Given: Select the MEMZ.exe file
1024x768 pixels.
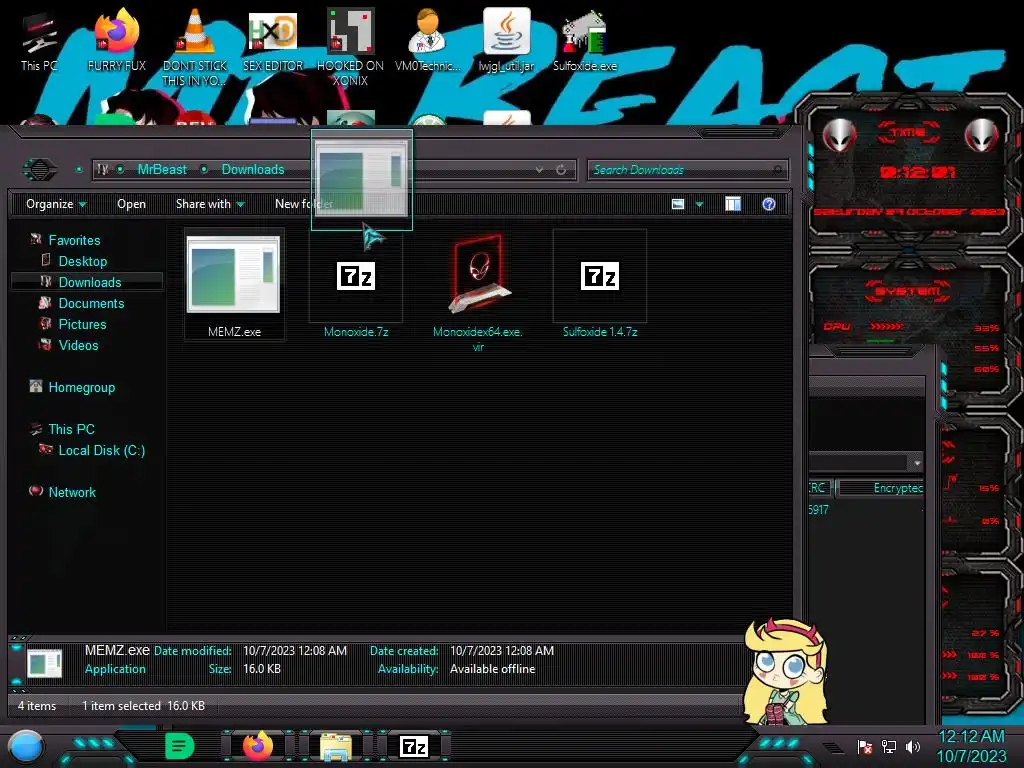Looking at the screenshot, I should point(234,285).
